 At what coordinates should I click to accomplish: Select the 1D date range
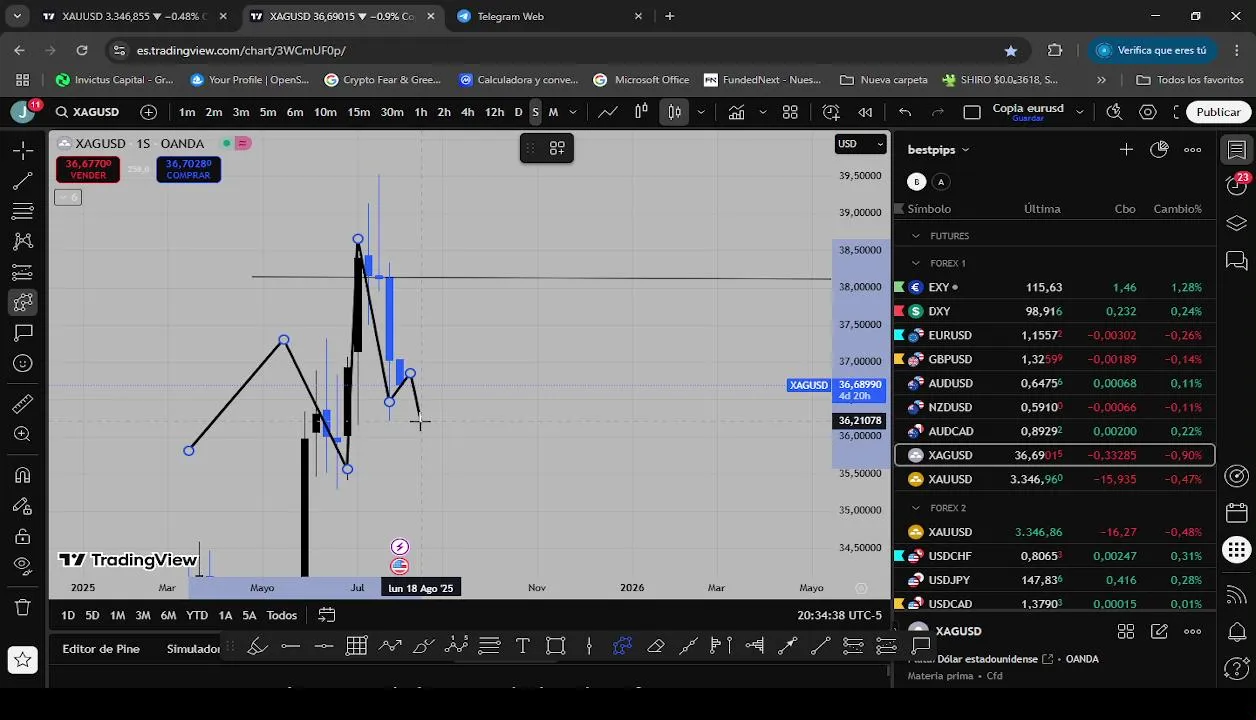point(68,615)
